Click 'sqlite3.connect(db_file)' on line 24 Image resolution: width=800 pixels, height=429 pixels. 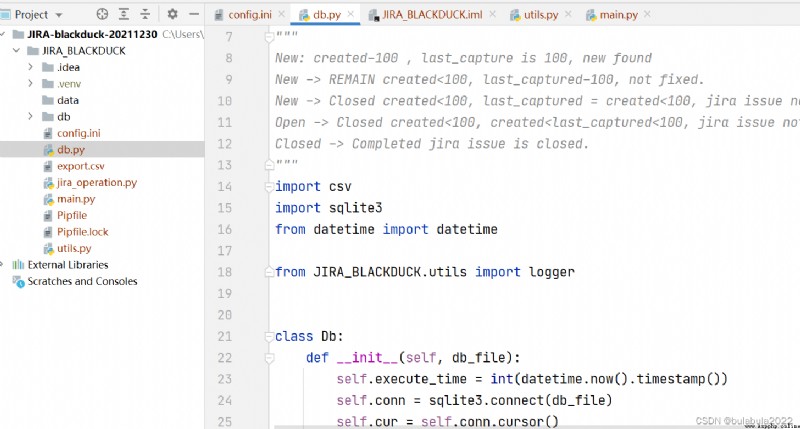[520, 400]
